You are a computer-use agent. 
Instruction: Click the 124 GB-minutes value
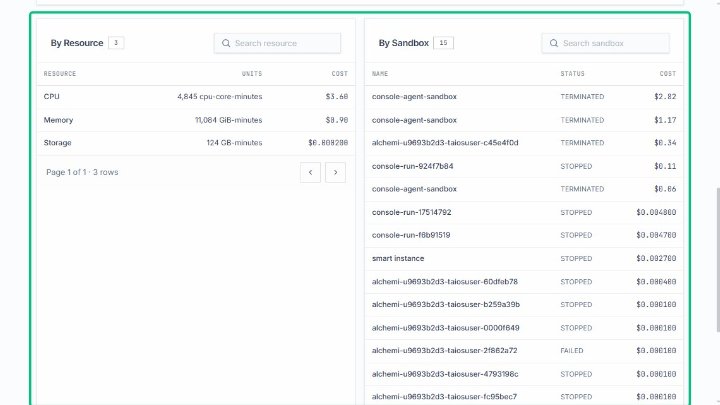(x=234, y=143)
